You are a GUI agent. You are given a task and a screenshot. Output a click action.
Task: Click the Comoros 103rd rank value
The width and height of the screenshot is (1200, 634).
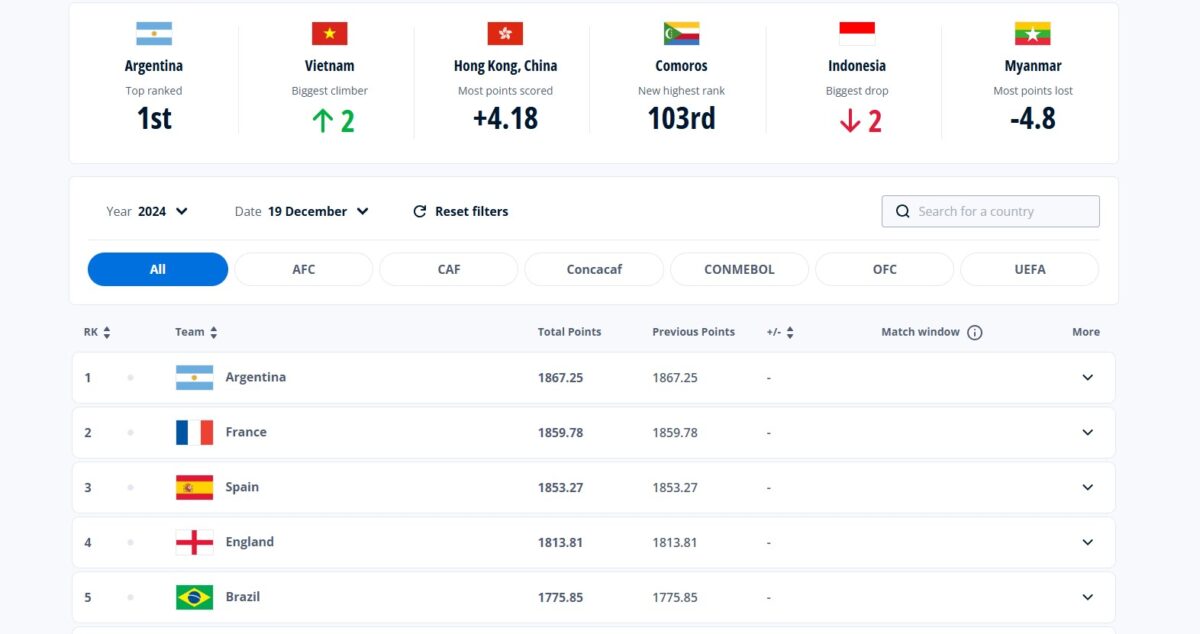[x=681, y=118]
